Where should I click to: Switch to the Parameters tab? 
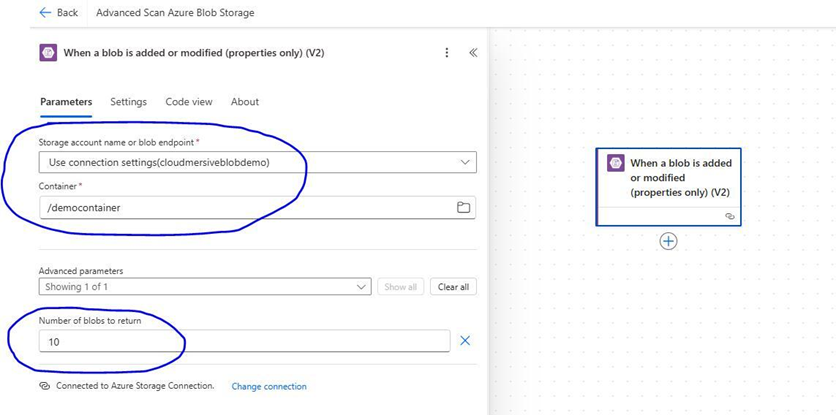pos(66,102)
